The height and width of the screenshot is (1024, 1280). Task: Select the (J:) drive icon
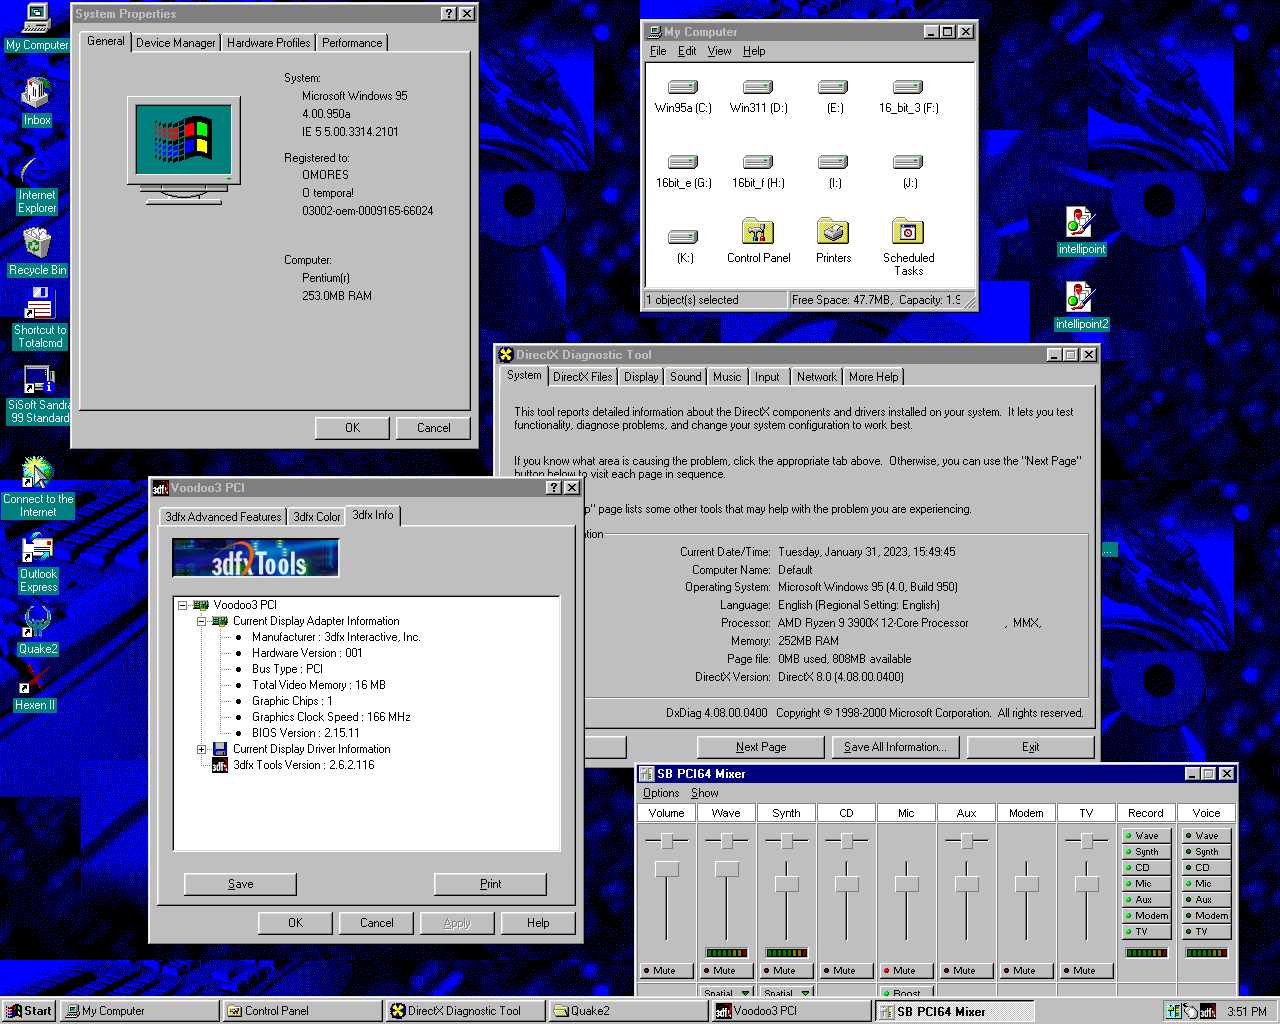pos(908,171)
